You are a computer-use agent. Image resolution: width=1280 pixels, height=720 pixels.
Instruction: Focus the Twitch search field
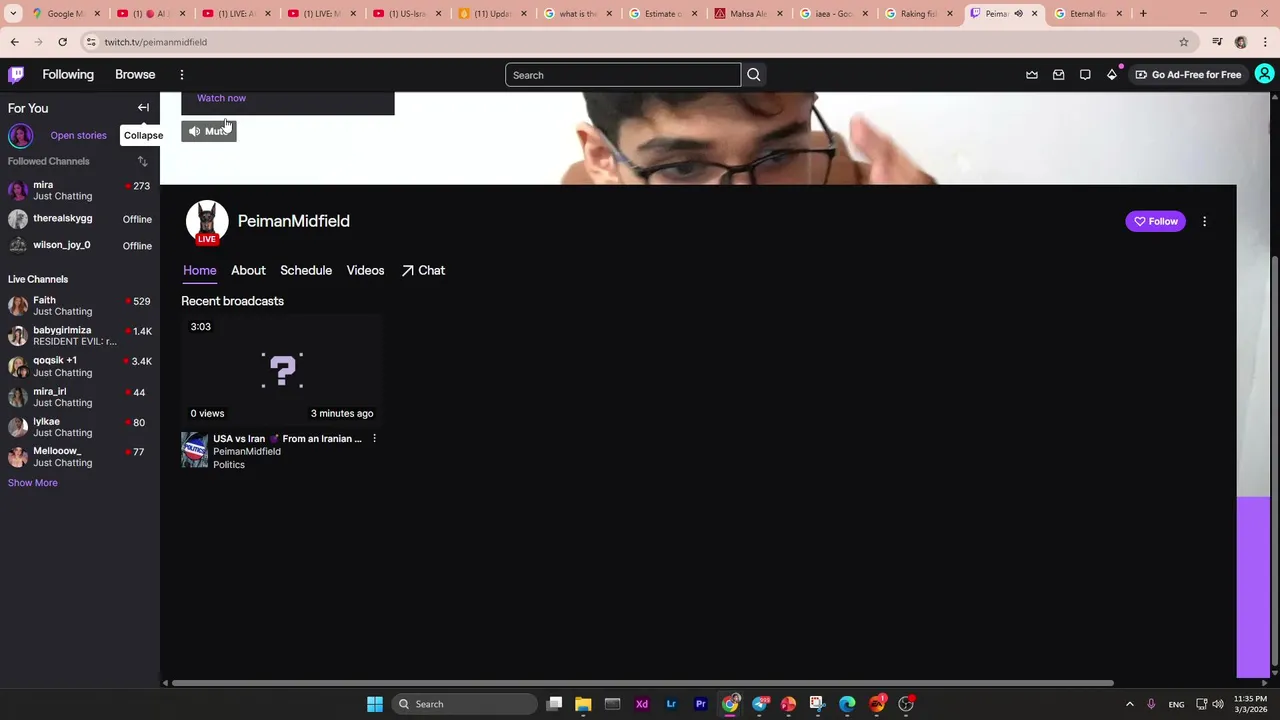point(623,75)
